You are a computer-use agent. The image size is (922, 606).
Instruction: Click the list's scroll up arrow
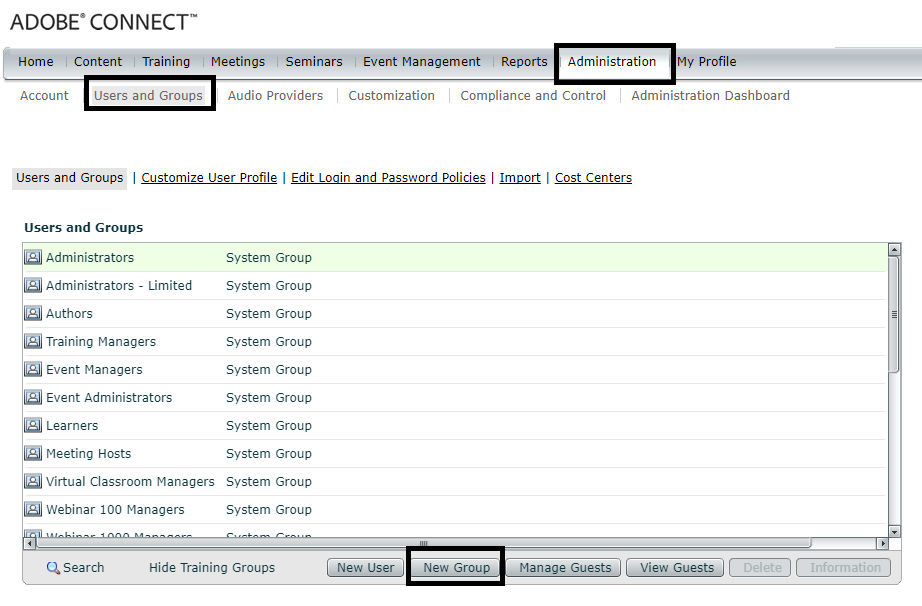tap(894, 250)
